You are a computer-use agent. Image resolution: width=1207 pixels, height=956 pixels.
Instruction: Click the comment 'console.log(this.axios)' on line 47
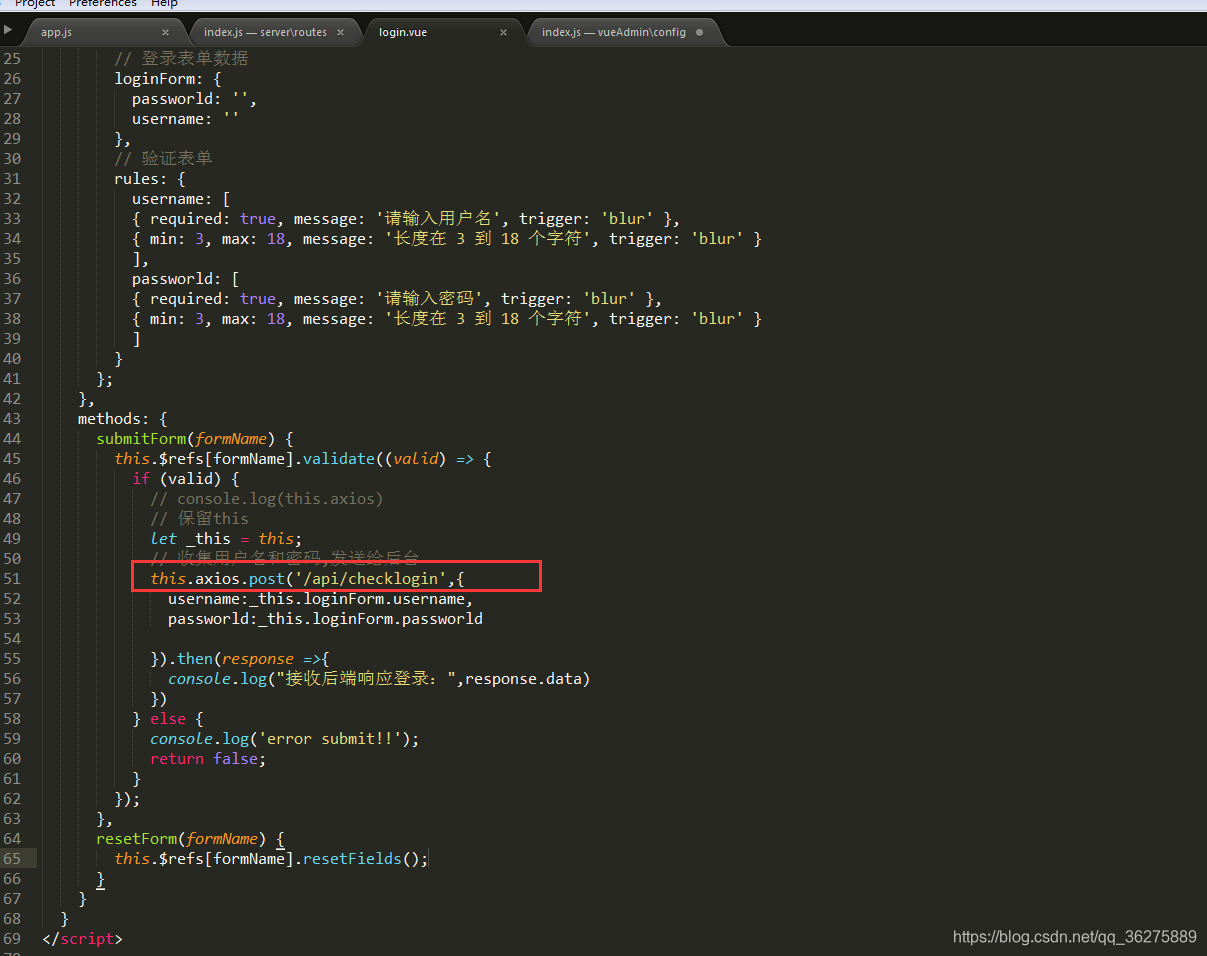click(x=280, y=498)
